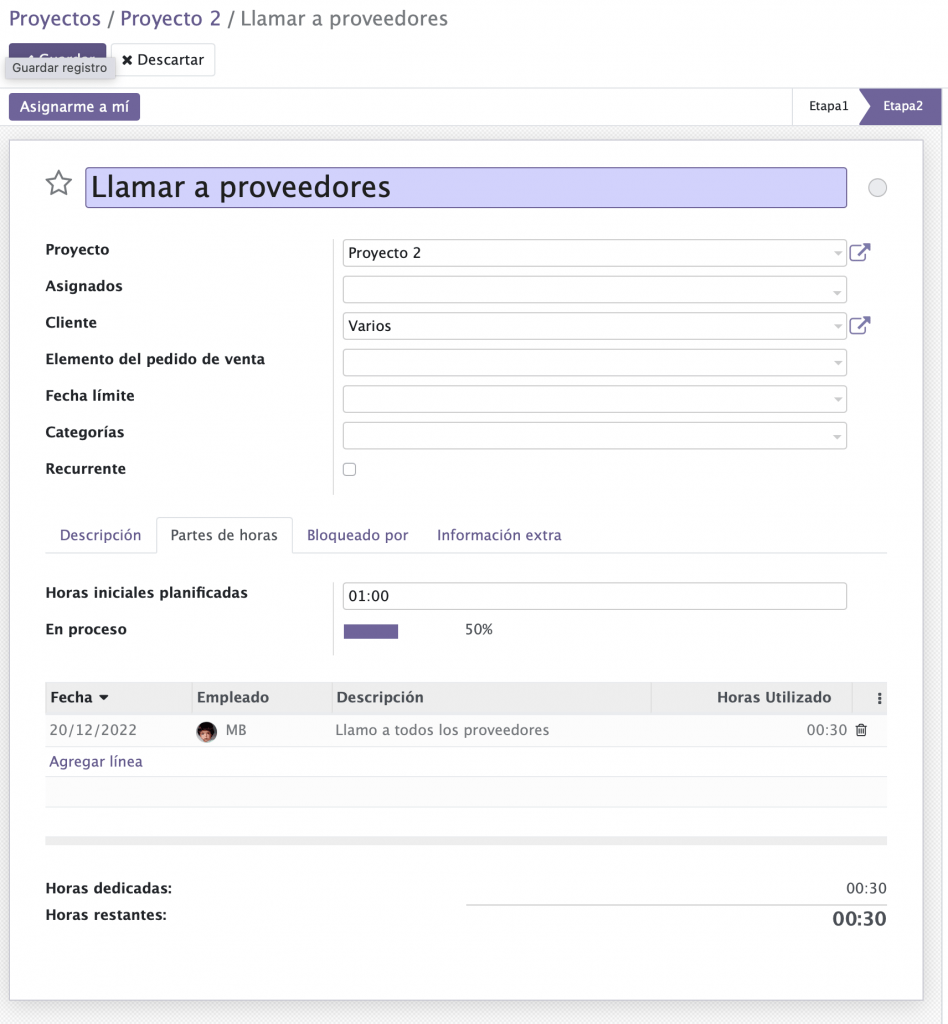The image size is (948, 1024).
Task: Expand the Categorías dropdown
Action: (838, 437)
